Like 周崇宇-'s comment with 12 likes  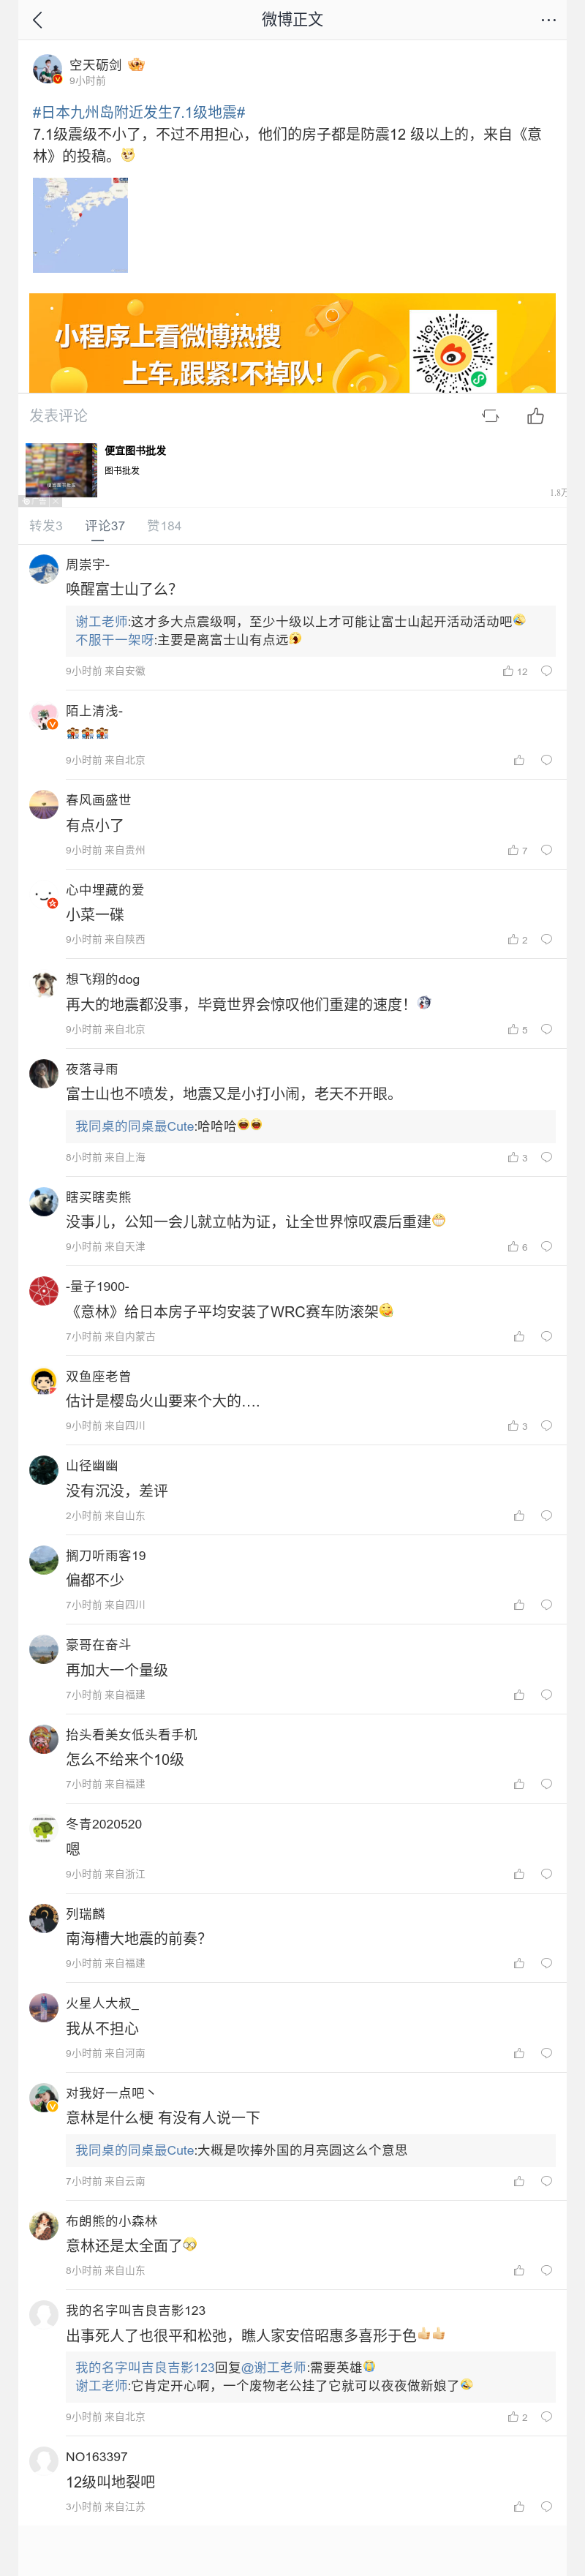(509, 671)
